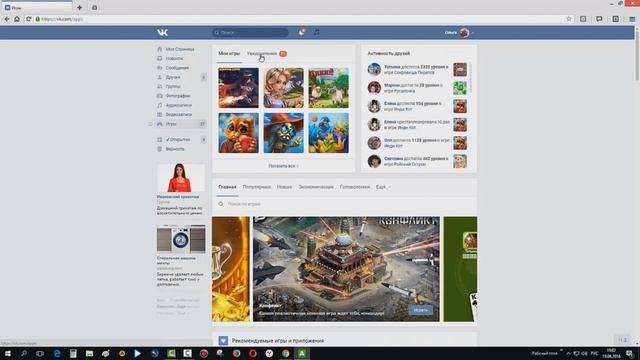Open the Ольга profile dropdown in header
Viewport: 640px width, 360px height.
pos(460,32)
